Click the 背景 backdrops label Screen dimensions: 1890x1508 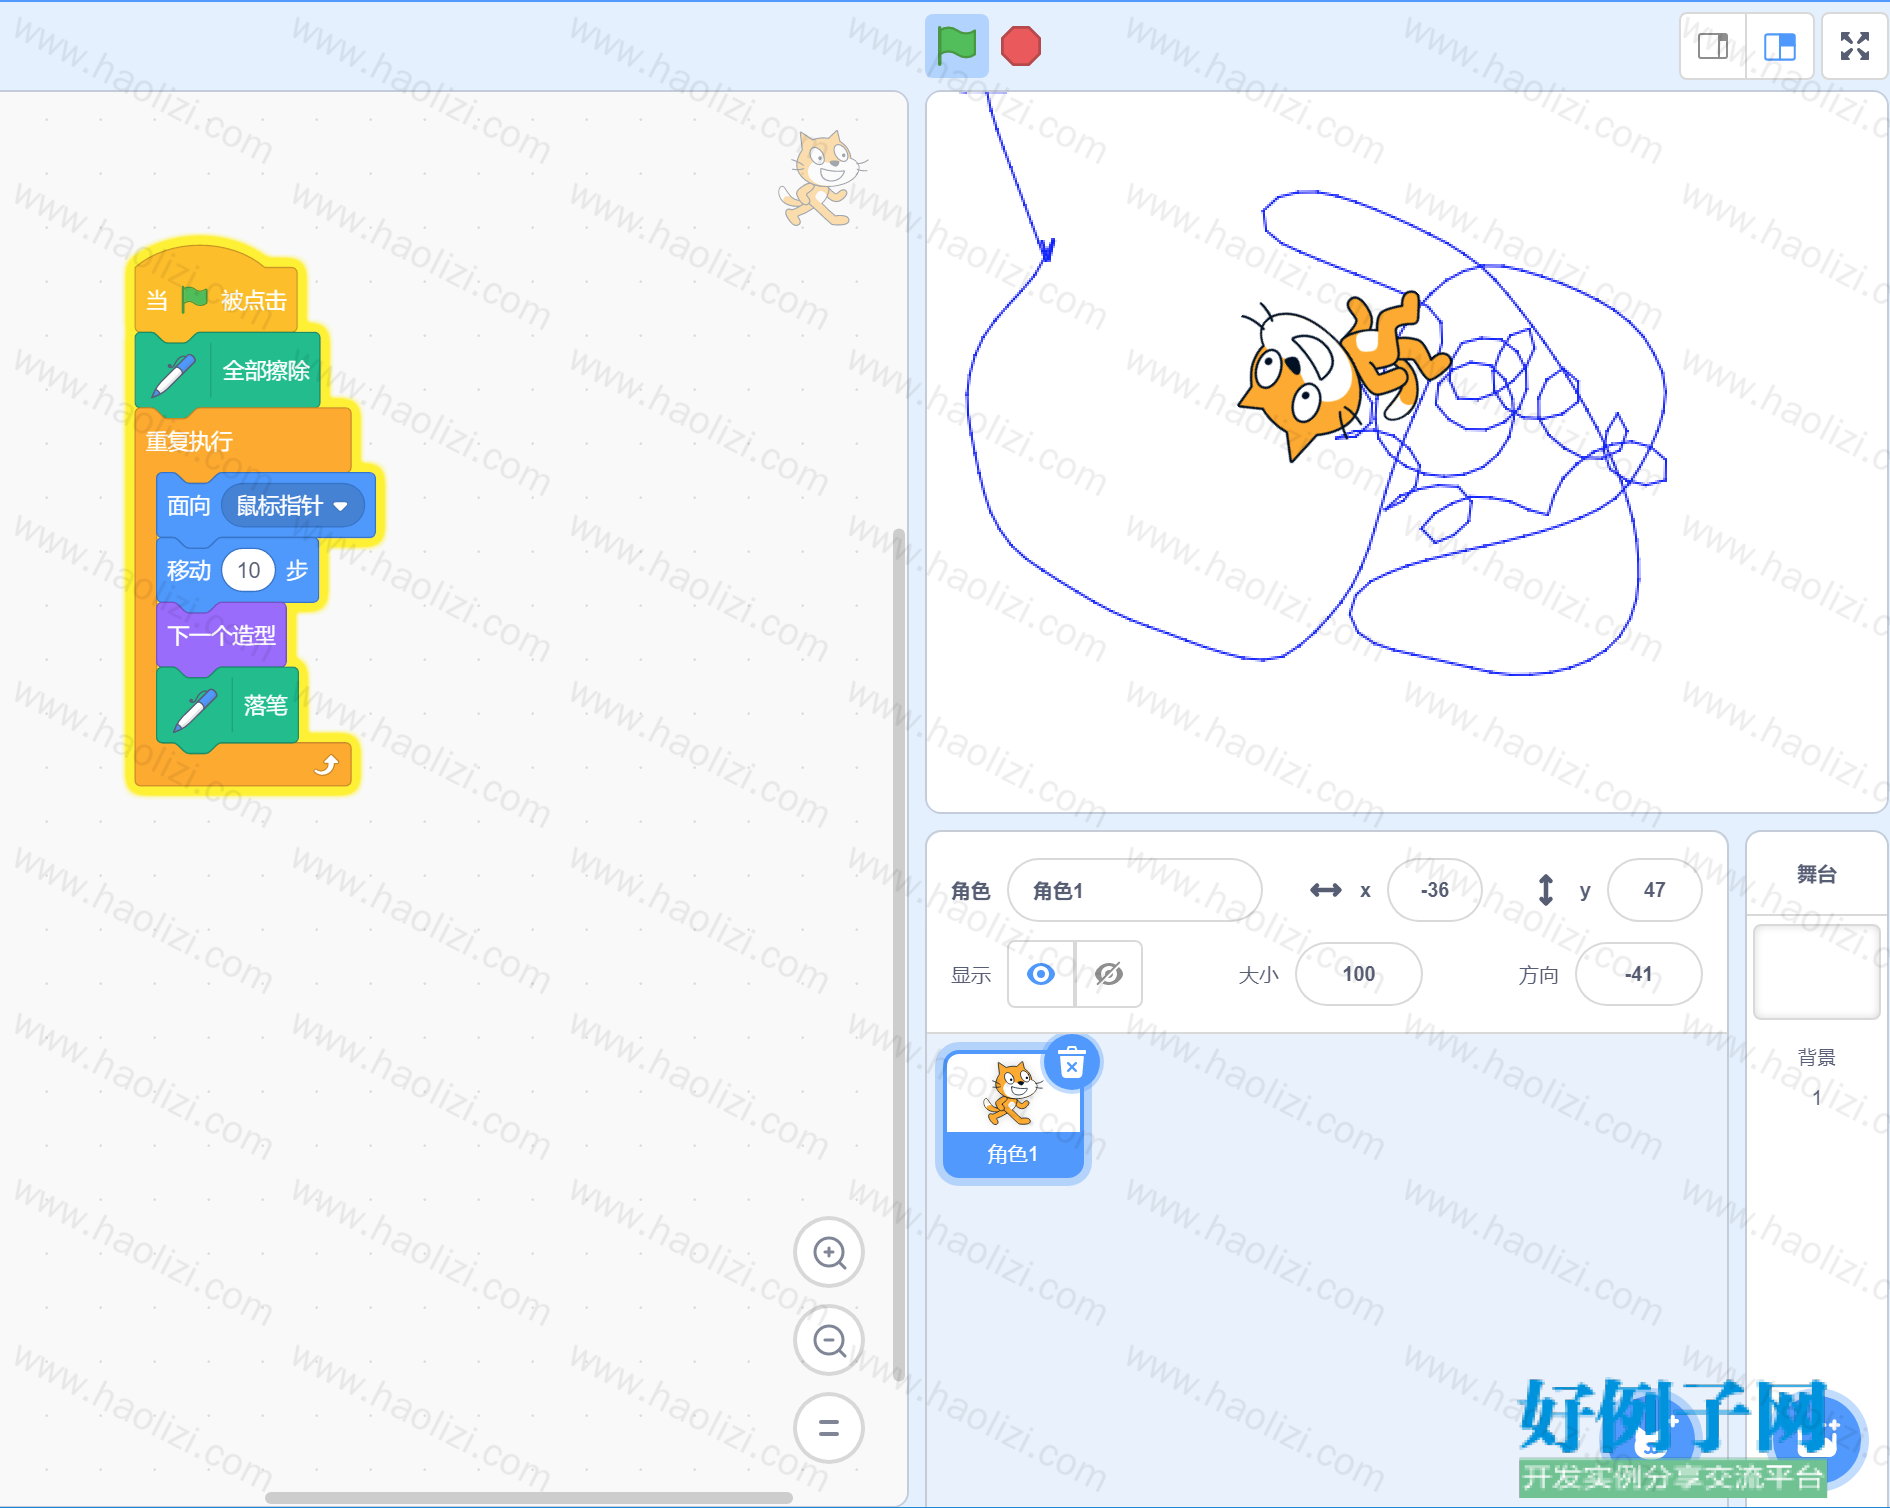[x=1817, y=1057]
